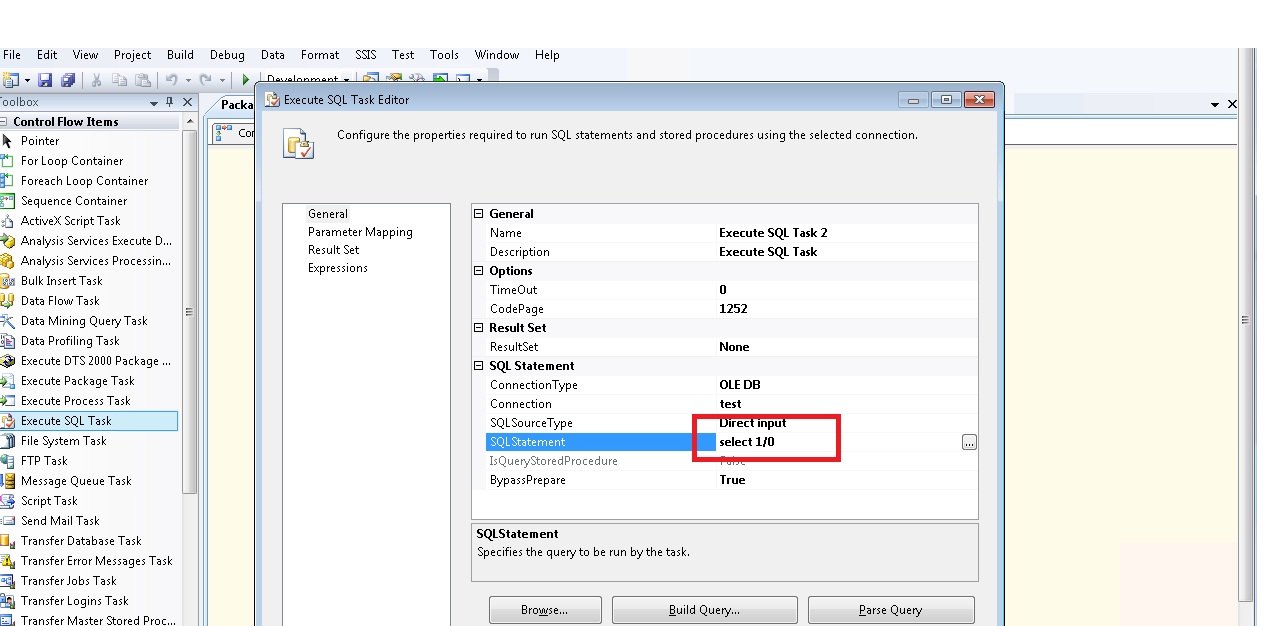Select the Data Flow Task toolbox icon
The width and height of the screenshot is (1280, 626).
click(9, 301)
